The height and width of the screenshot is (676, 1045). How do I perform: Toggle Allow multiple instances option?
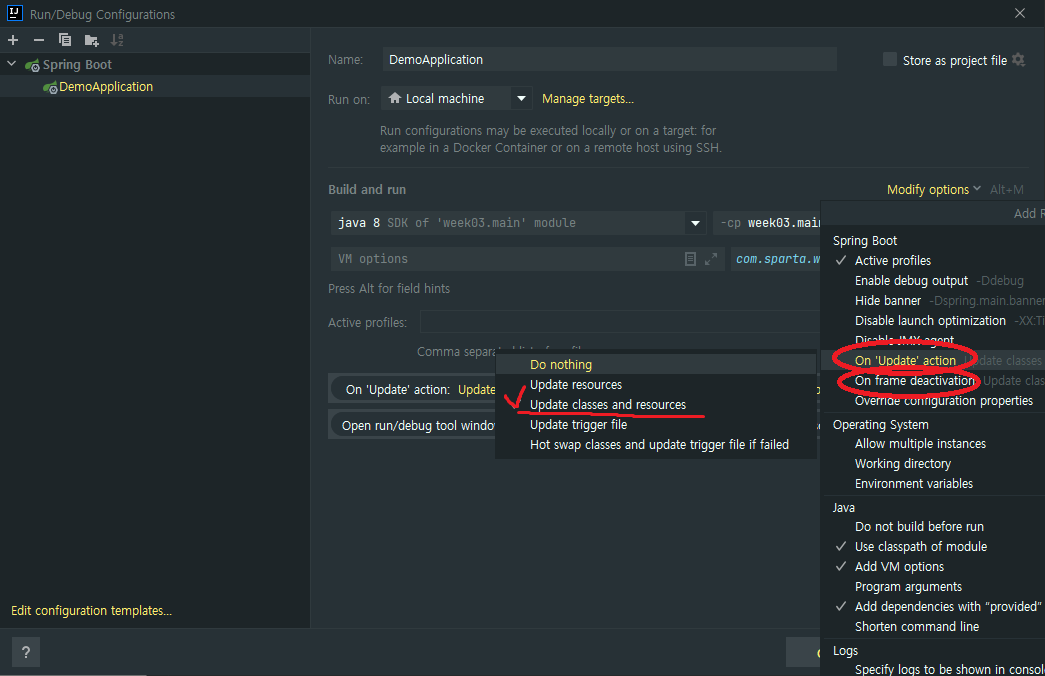pyautogui.click(x=933, y=443)
